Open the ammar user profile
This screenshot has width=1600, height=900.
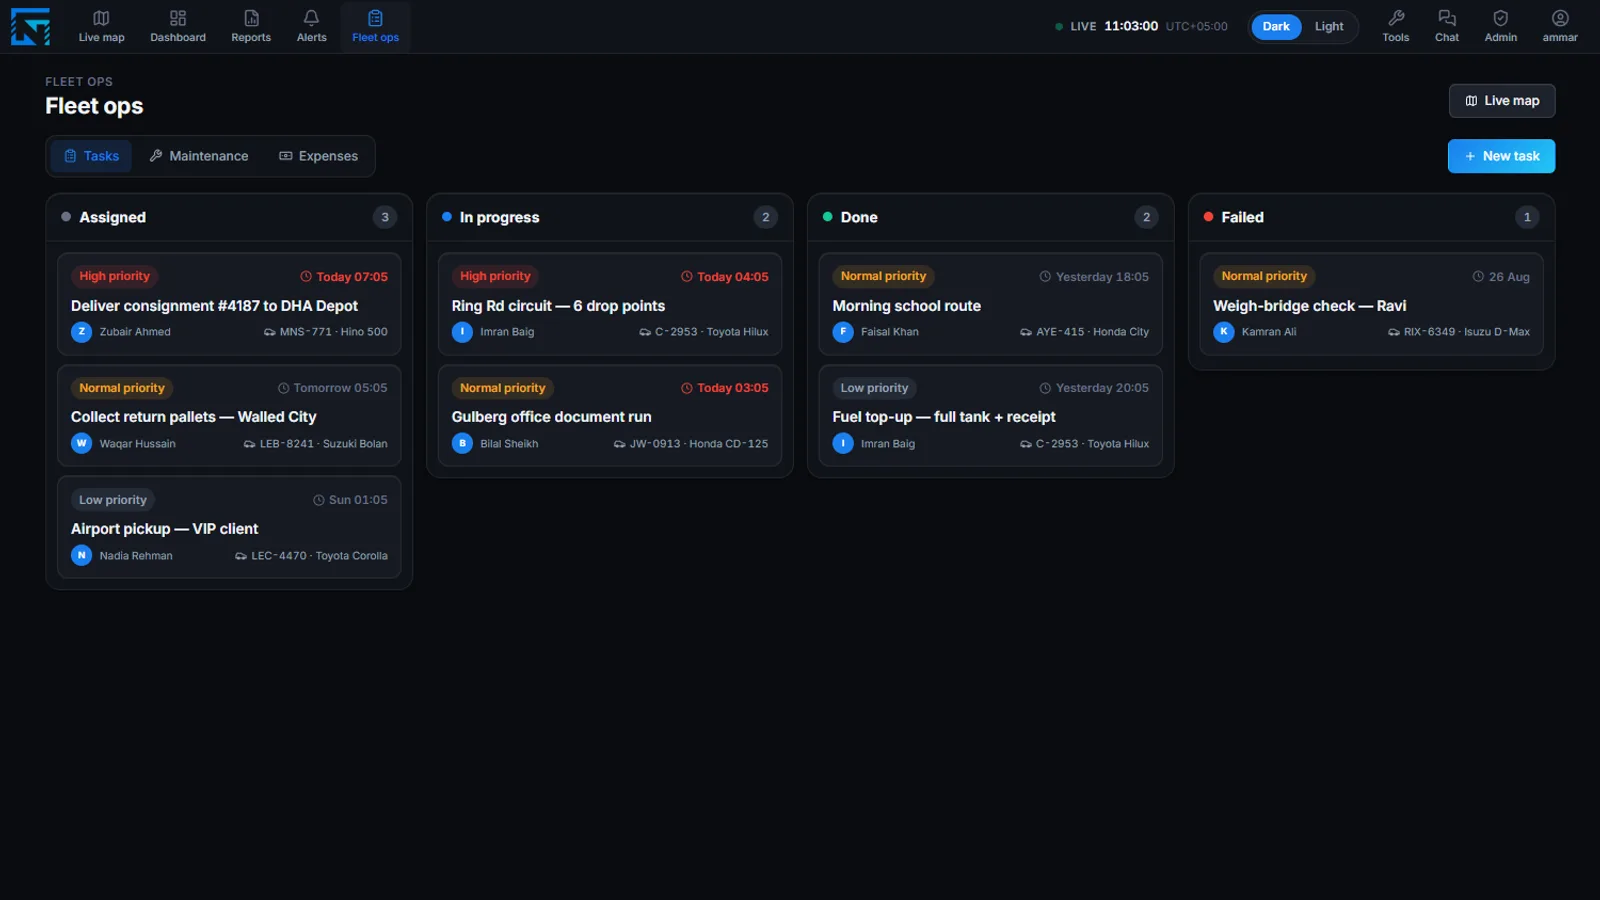point(1559,27)
